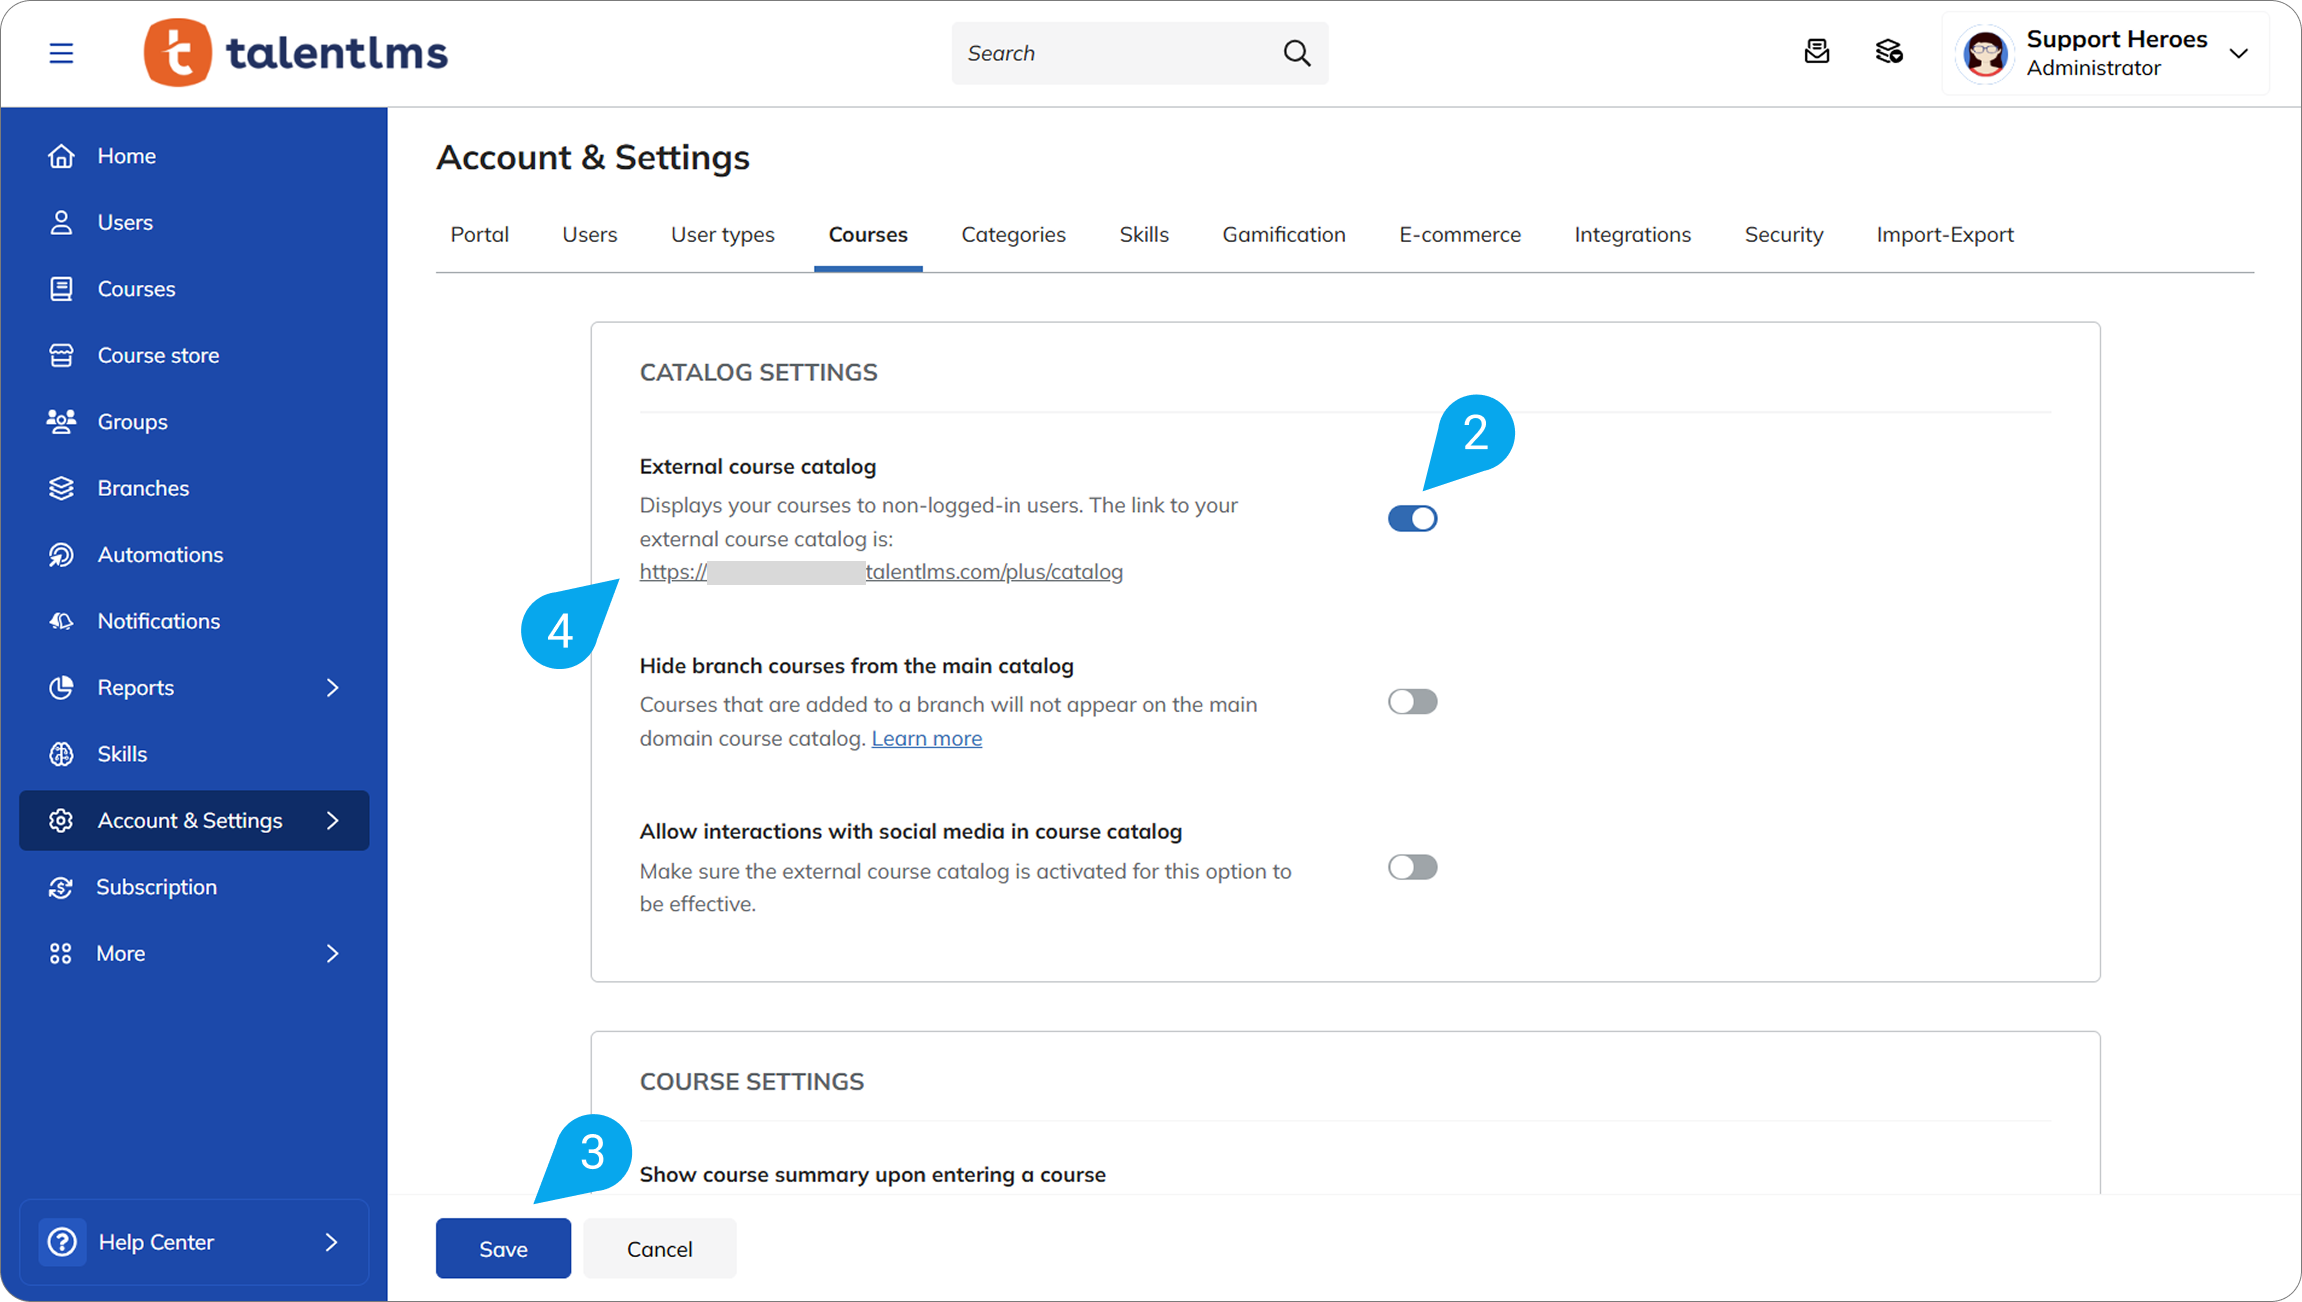Enable Hide branch courses toggle

tap(1412, 702)
